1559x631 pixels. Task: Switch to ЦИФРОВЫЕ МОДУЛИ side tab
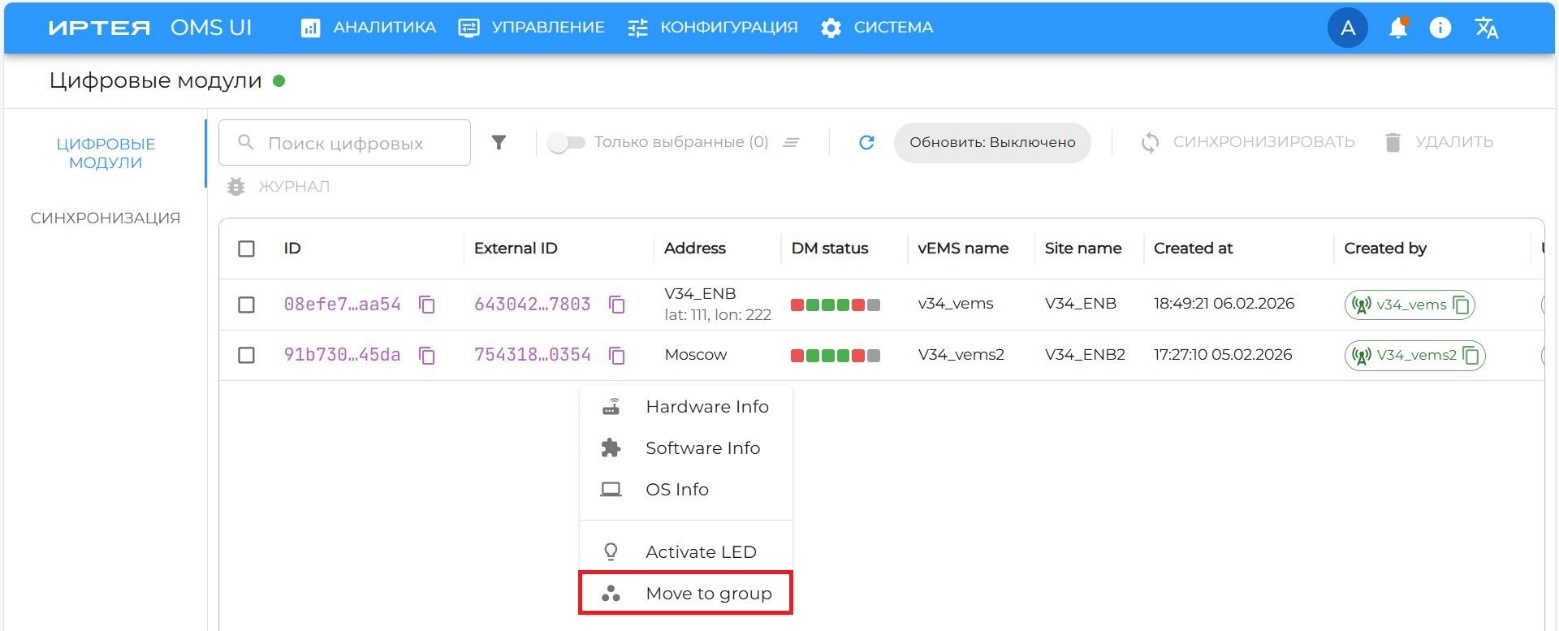tap(105, 153)
